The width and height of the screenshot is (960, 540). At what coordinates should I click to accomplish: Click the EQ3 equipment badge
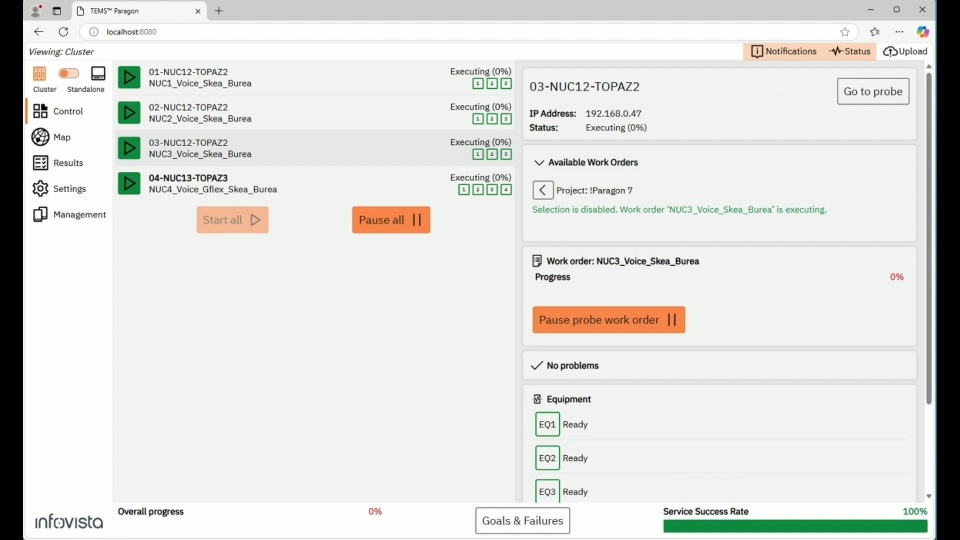pyautogui.click(x=547, y=491)
